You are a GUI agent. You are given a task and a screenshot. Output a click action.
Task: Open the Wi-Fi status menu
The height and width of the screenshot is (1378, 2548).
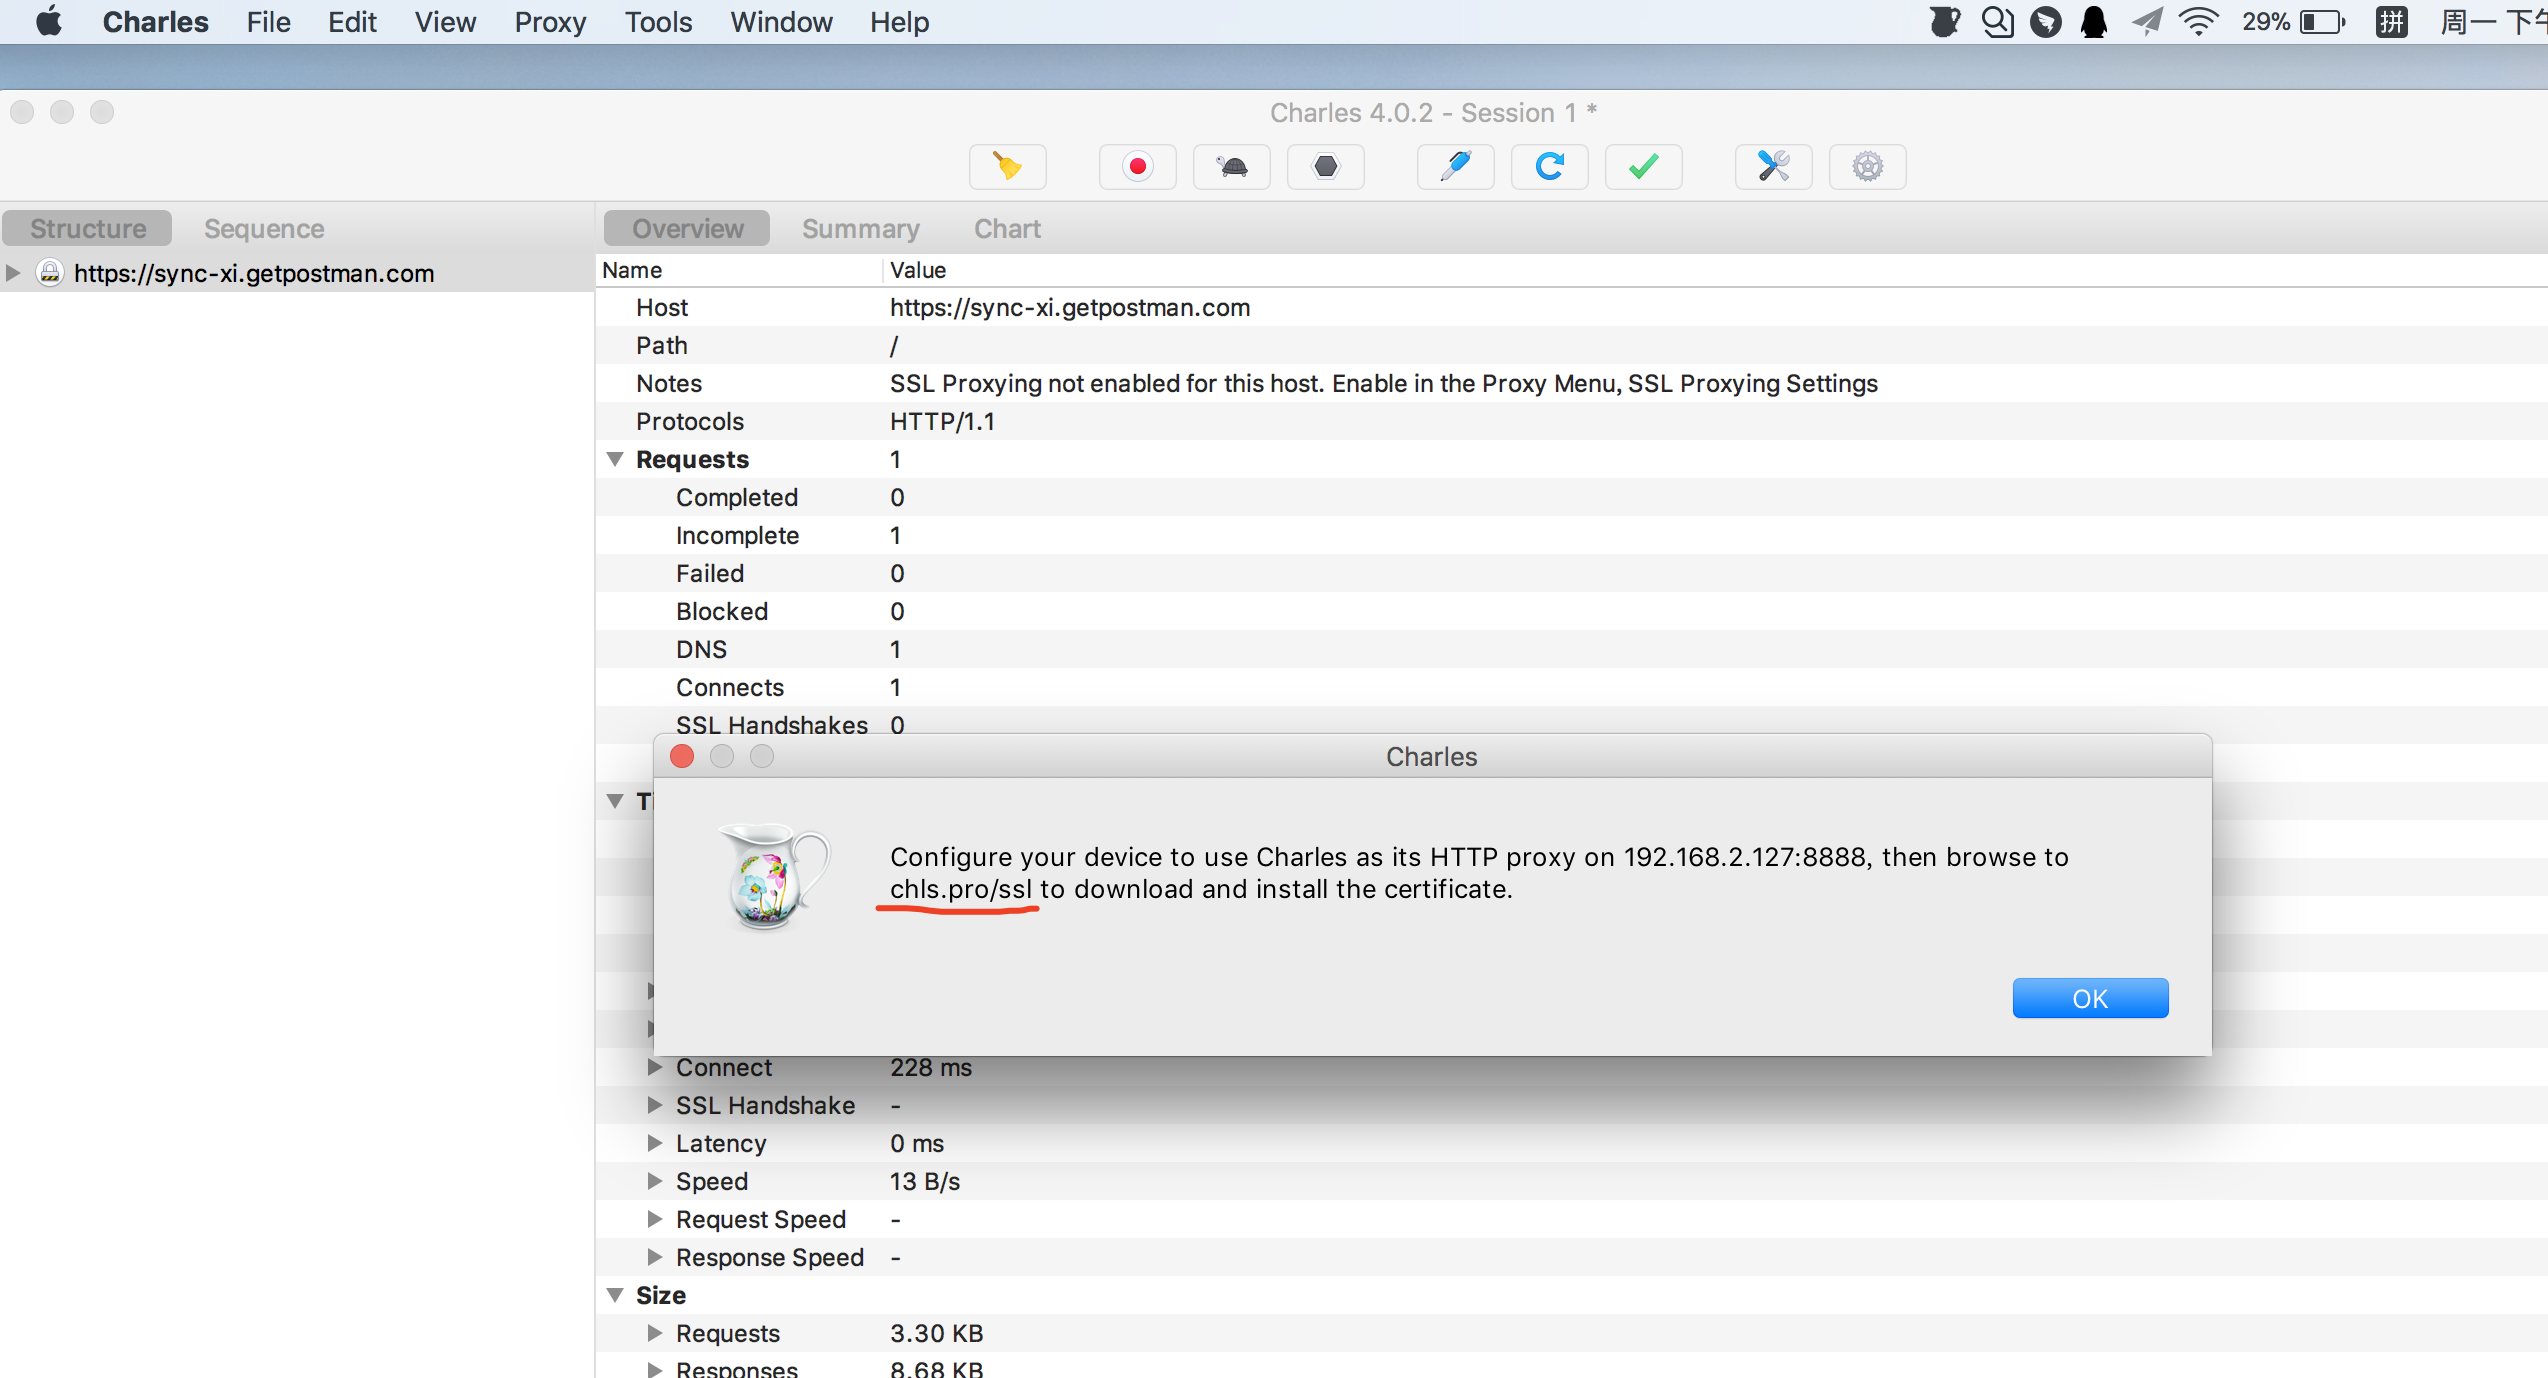pos(2198,22)
